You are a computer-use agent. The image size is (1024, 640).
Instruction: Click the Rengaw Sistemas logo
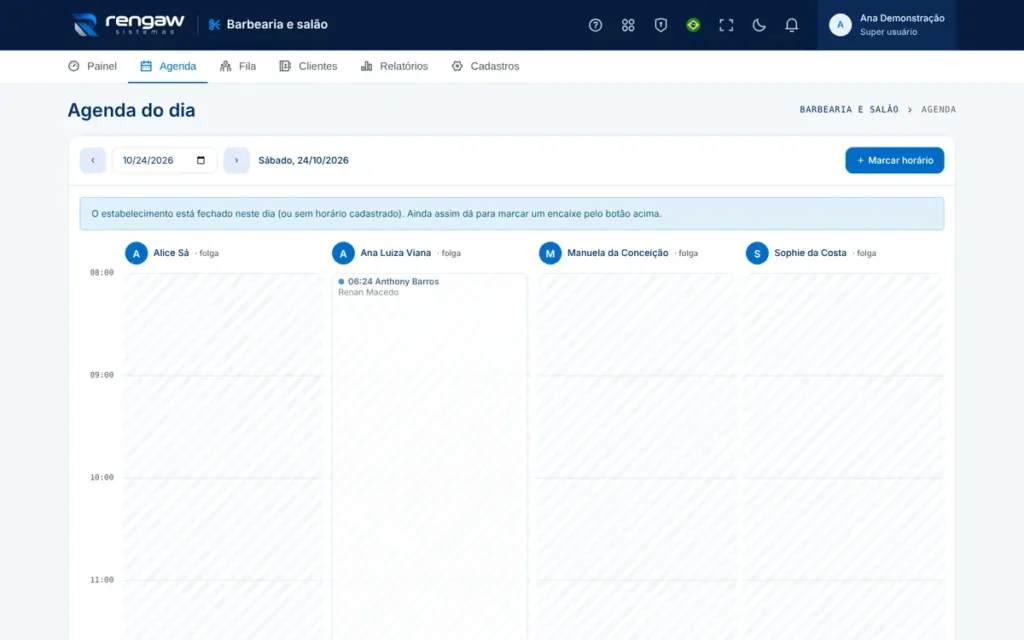(x=129, y=25)
